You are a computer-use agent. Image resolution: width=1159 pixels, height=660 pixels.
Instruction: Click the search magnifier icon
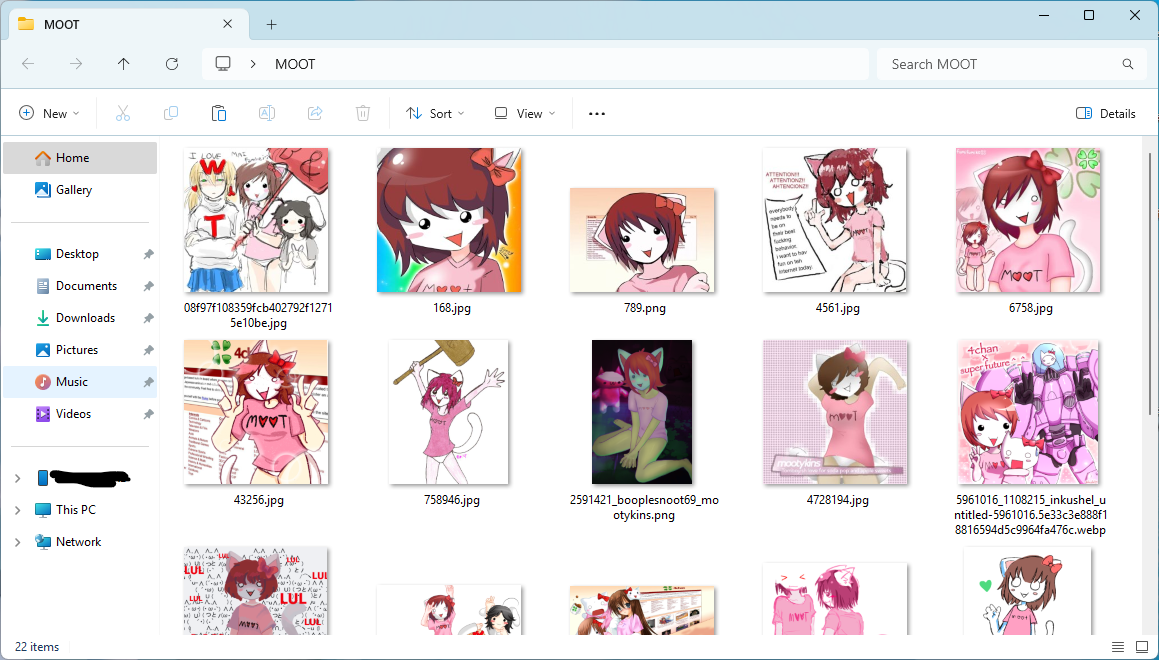coord(1128,64)
